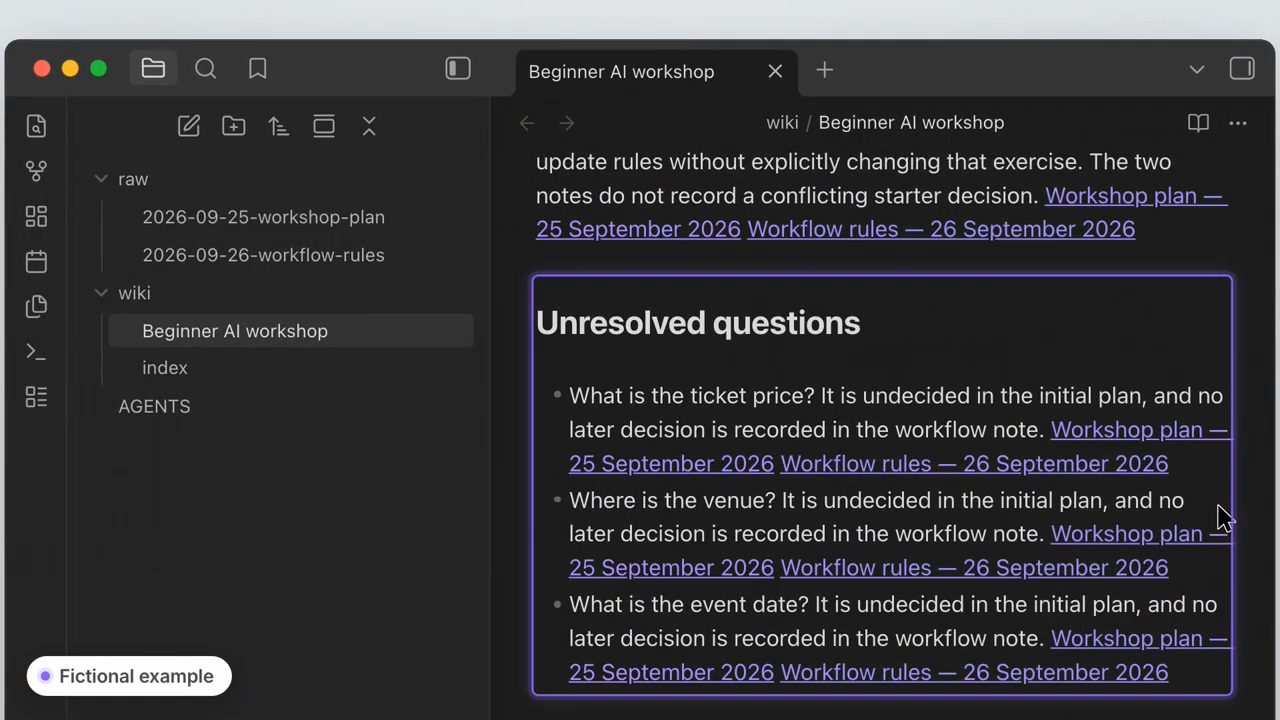
Task: Open Workflow rules link under event date
Action: pyautogui.click(x=974, y=672)
